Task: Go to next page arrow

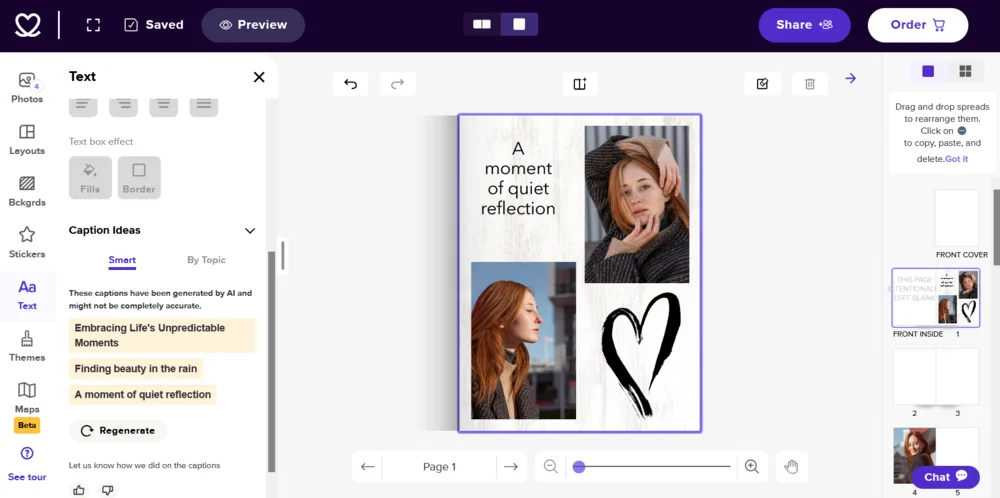Action: (x=511, y=466)
